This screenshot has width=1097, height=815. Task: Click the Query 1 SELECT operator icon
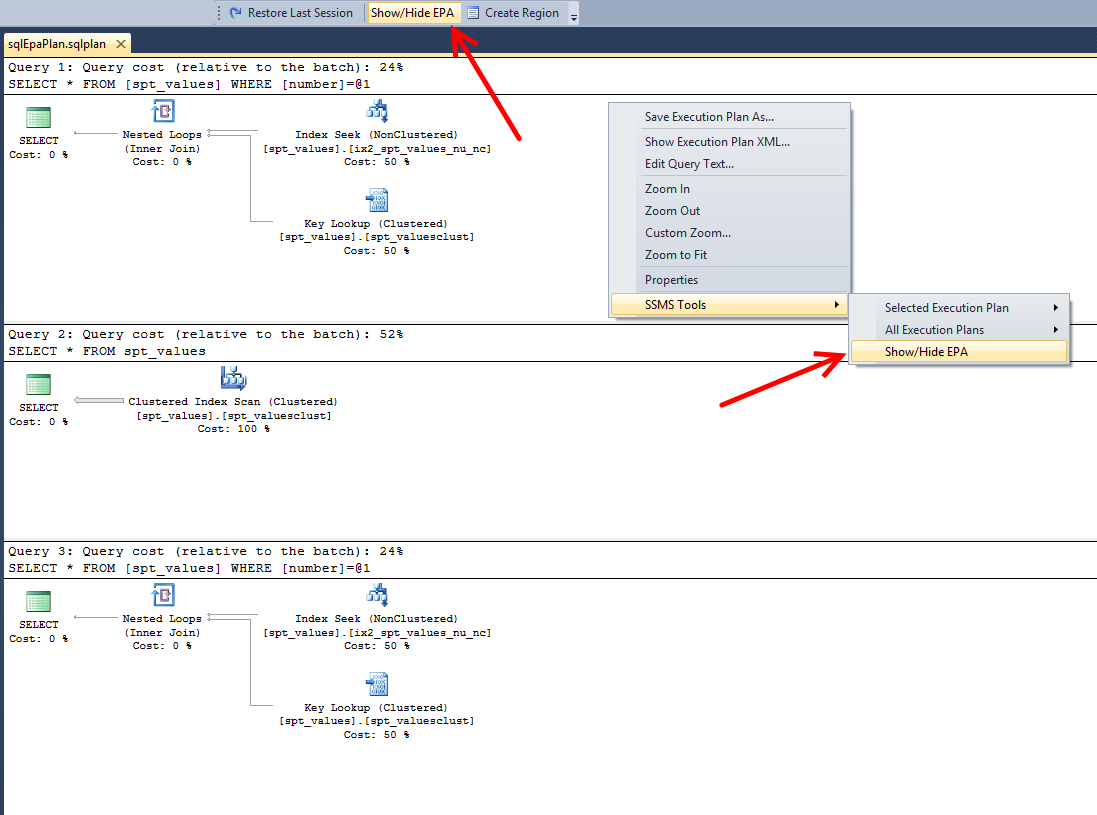(39, 117)
